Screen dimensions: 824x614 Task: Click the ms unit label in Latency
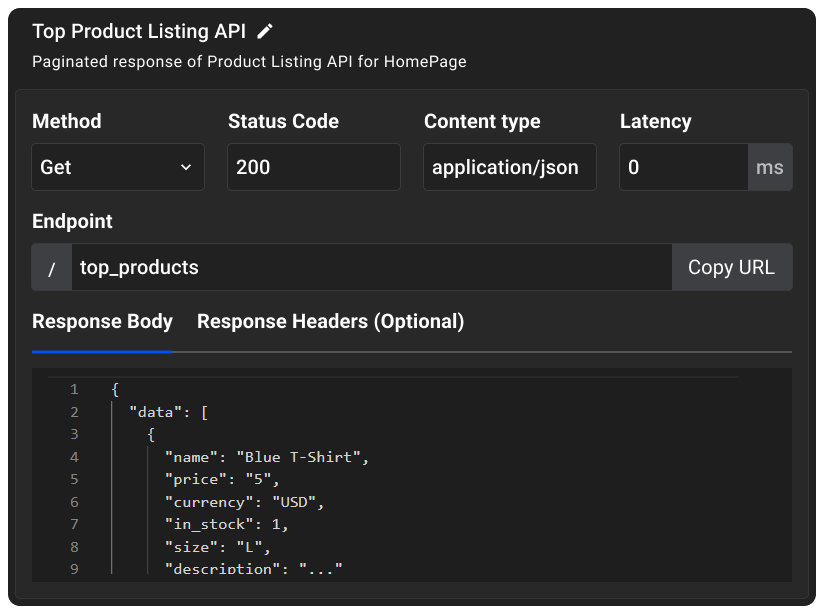tap(770, 167)
